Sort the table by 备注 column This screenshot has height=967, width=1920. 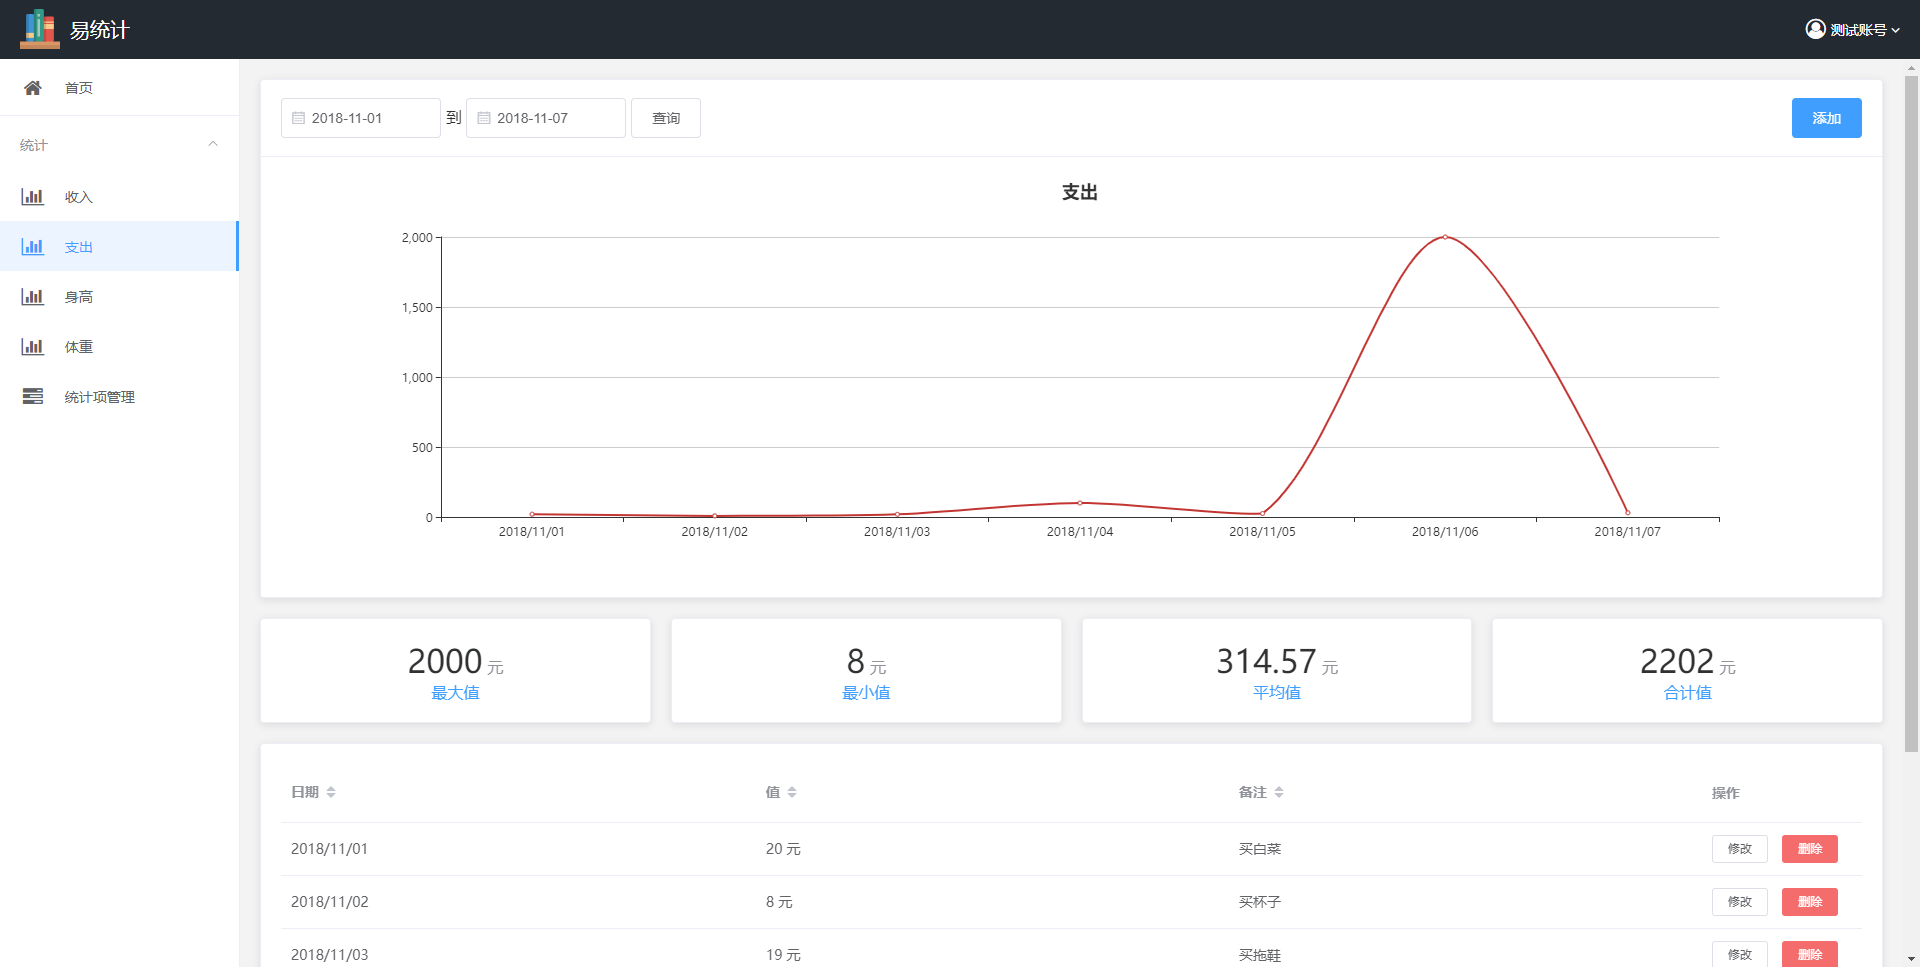tap(1278, 792)
